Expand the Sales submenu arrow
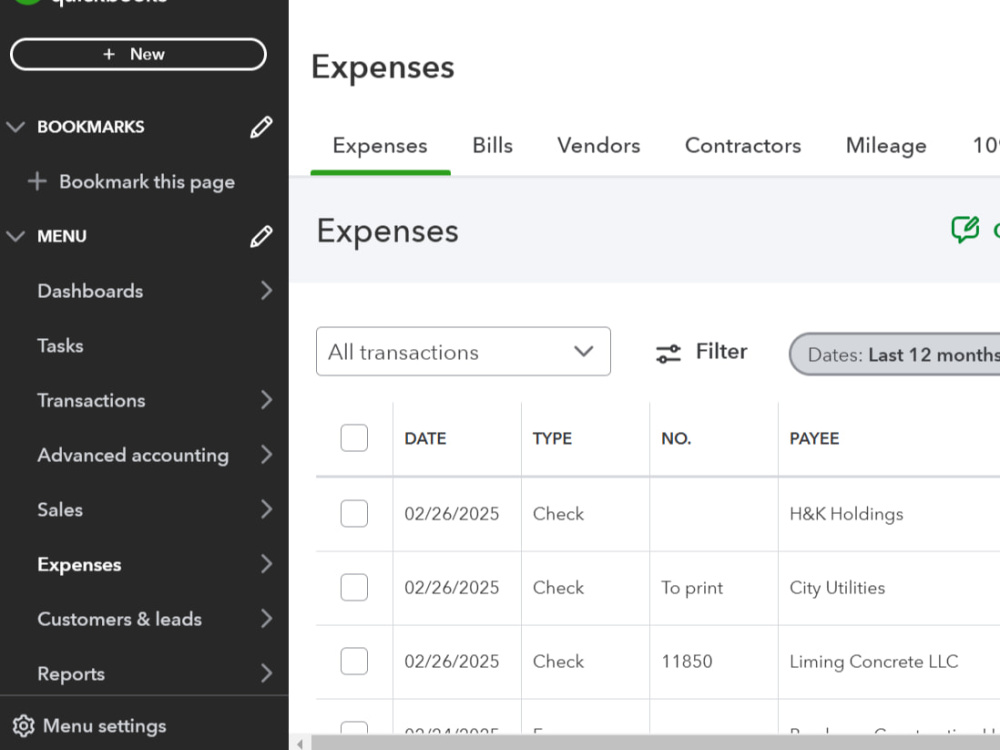Viewport: 1000px width, 750px height. (x=266, y=510)
